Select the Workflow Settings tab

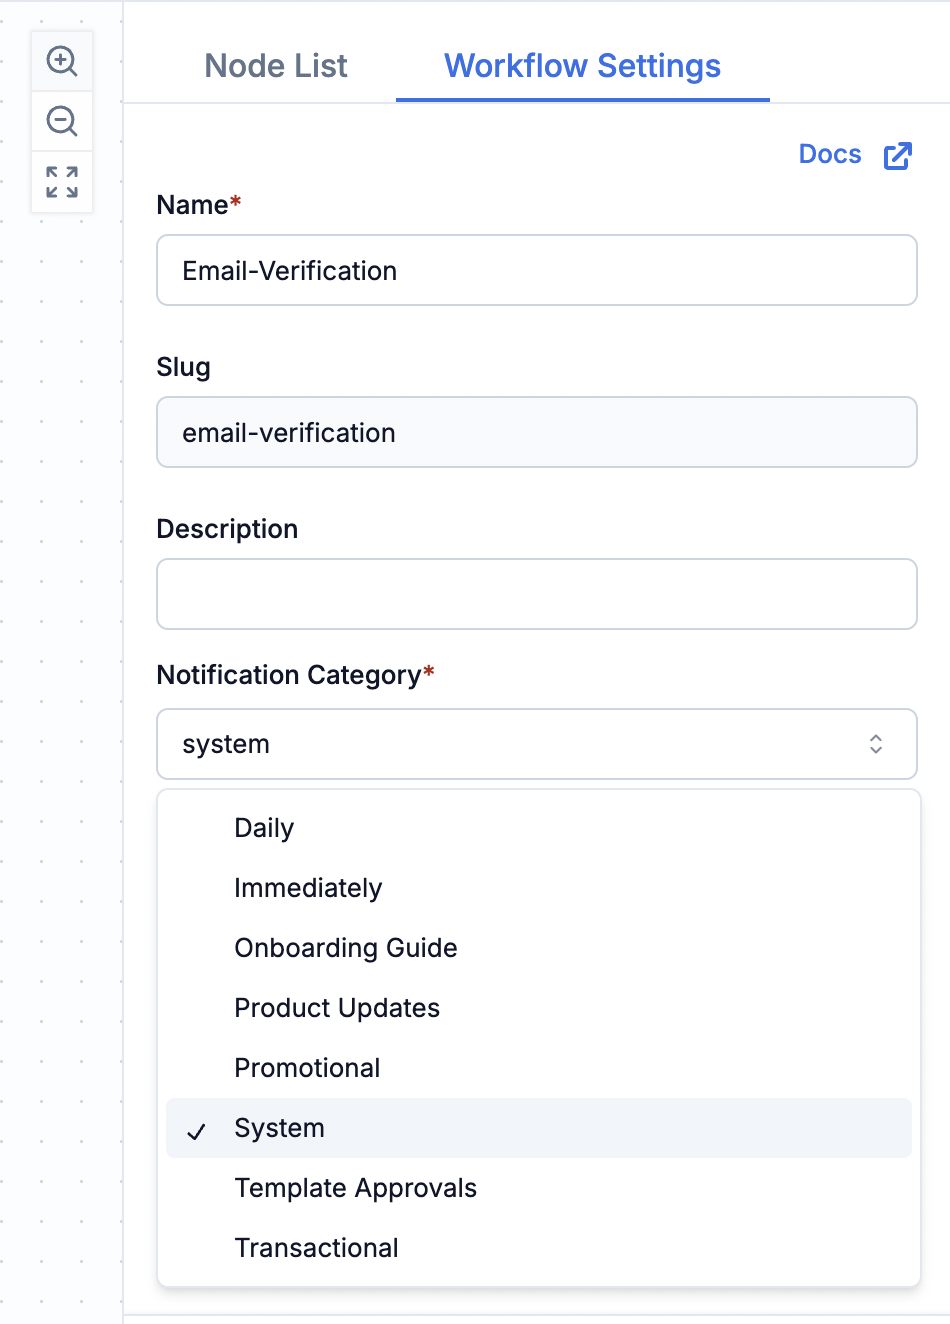click(x=582, y=66)
